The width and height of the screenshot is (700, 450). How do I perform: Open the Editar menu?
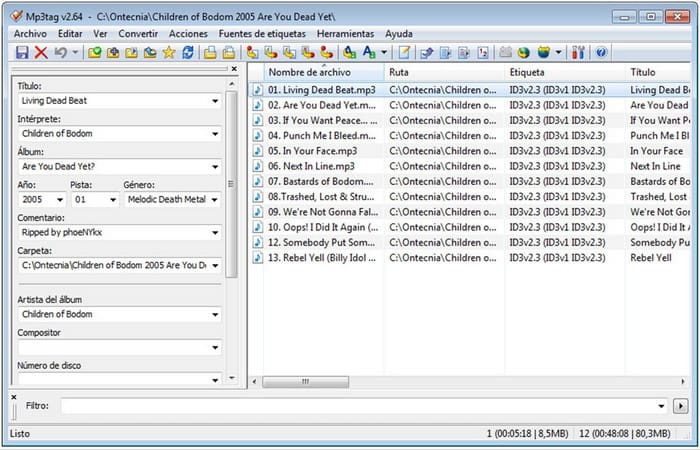click(70, 34)
